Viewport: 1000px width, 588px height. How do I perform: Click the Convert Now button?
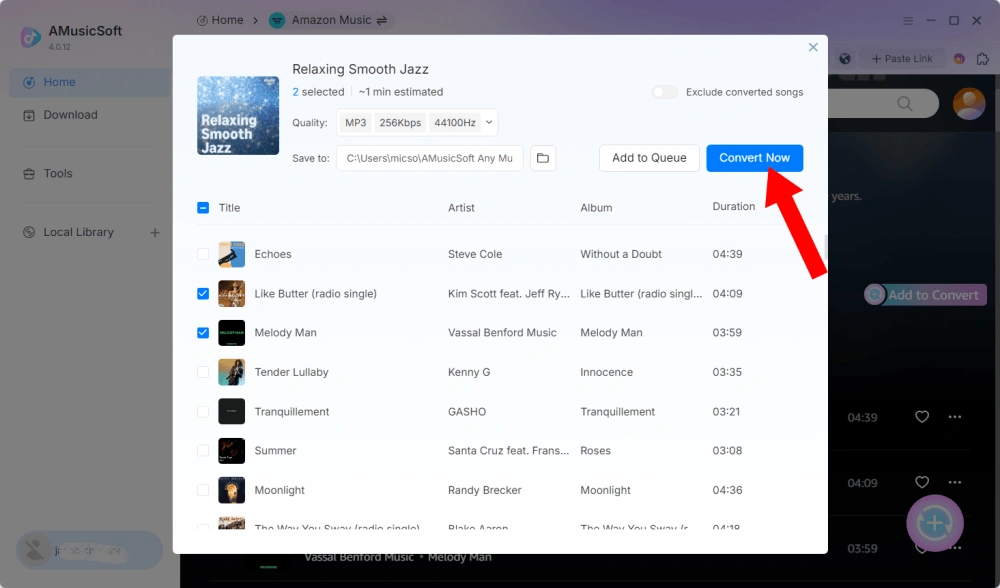pos(754,158)
